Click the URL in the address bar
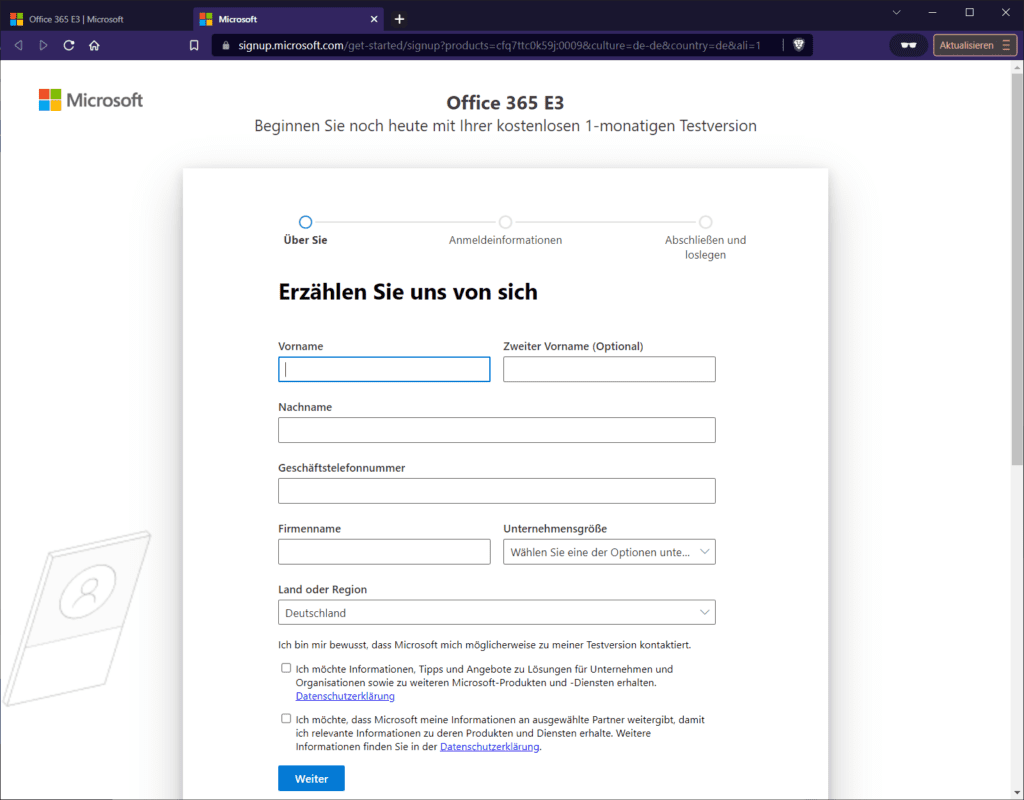The image size is (1024, 800). (499, 45)
